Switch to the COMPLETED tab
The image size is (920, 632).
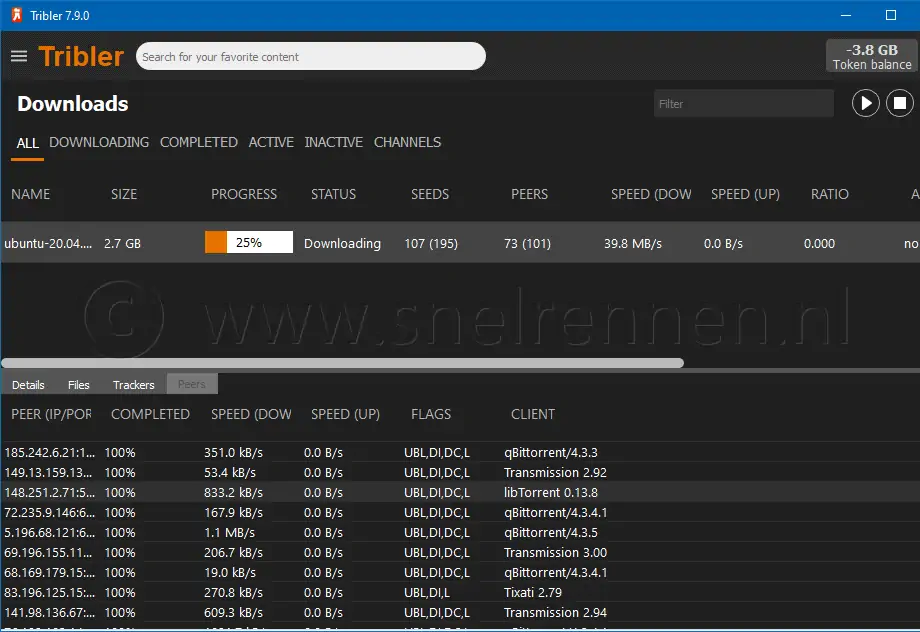click(x=198, y=143)
